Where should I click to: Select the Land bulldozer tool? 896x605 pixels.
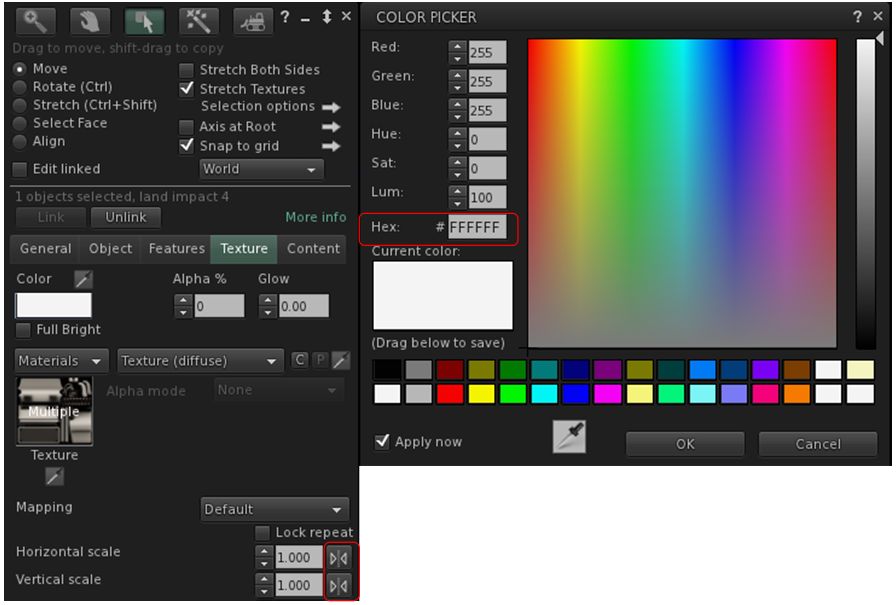[253, 20]
